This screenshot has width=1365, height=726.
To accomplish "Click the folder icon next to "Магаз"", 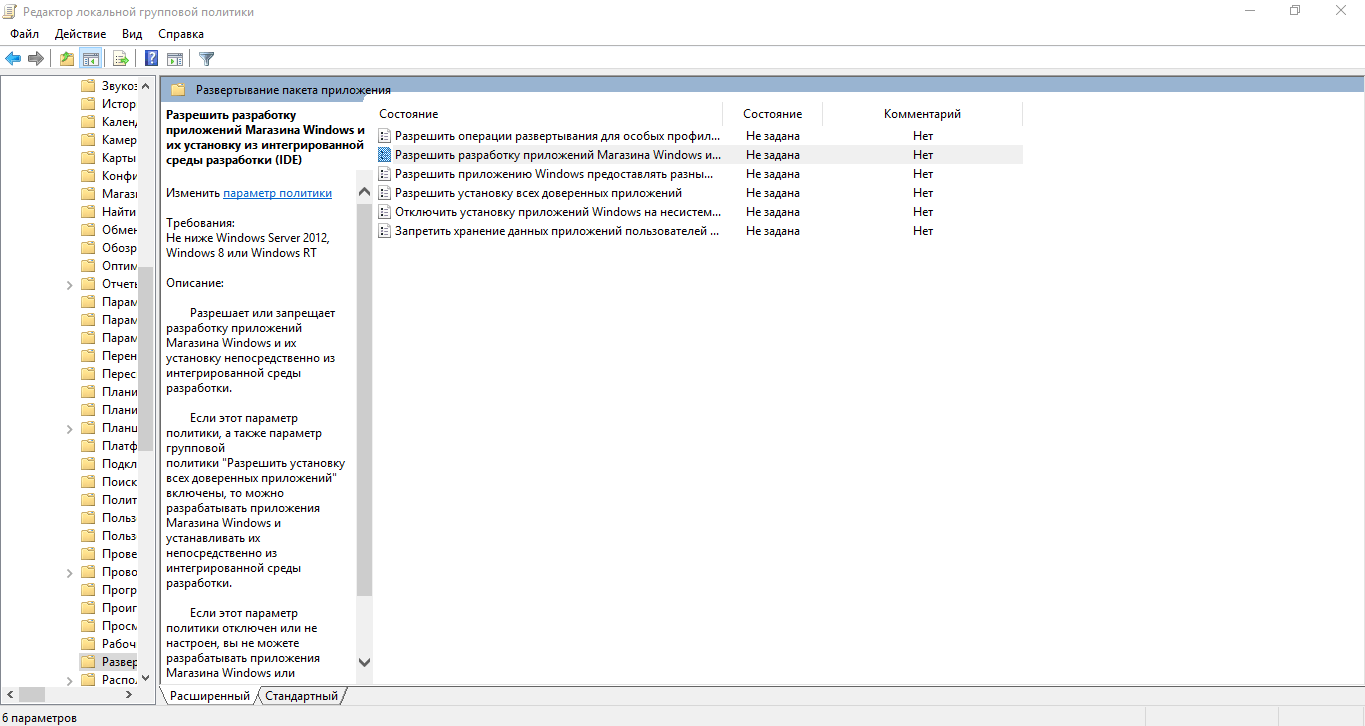I will [x=88, y=194].
